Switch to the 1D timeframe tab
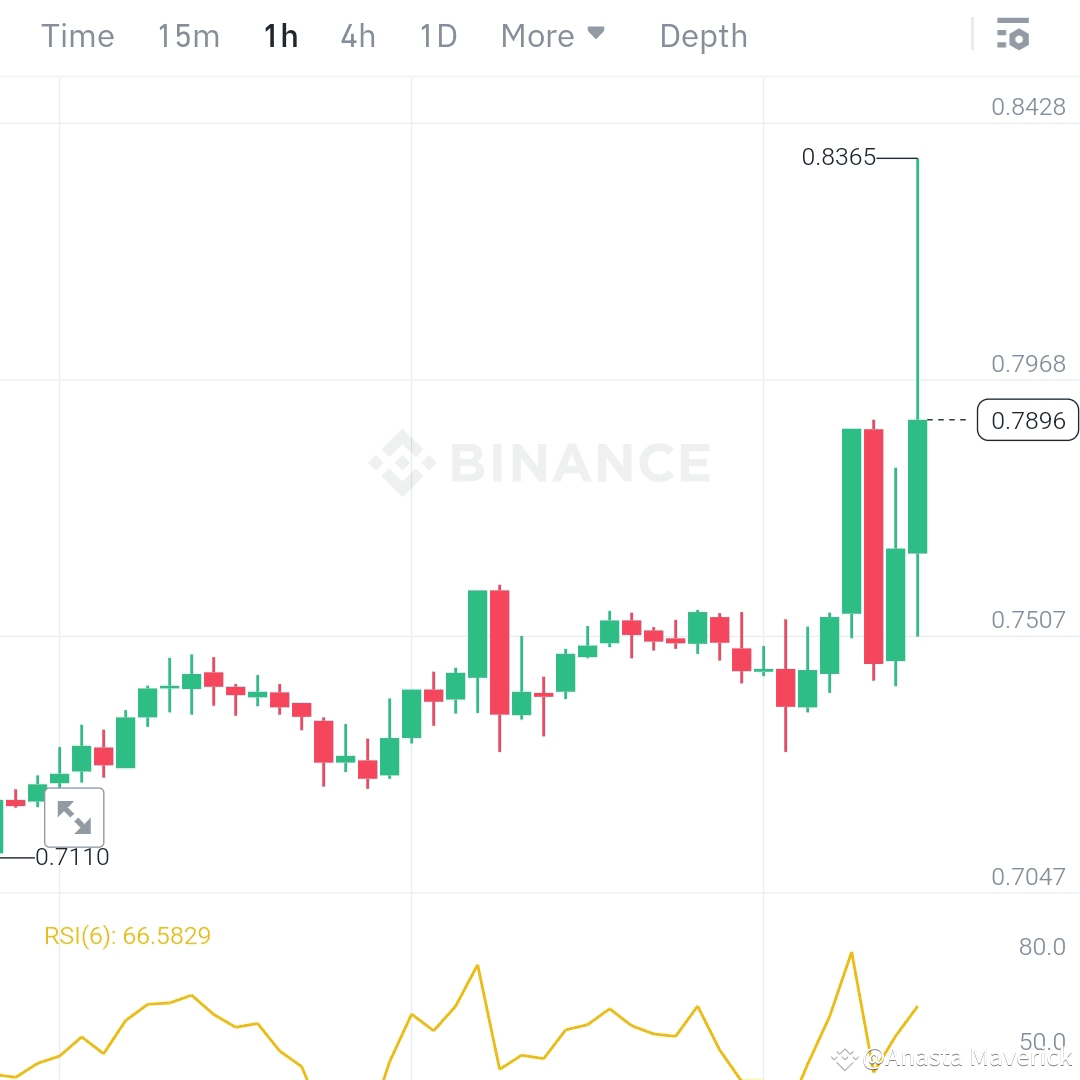Screen dimensions: 1080x1080 tap(437, 35)
